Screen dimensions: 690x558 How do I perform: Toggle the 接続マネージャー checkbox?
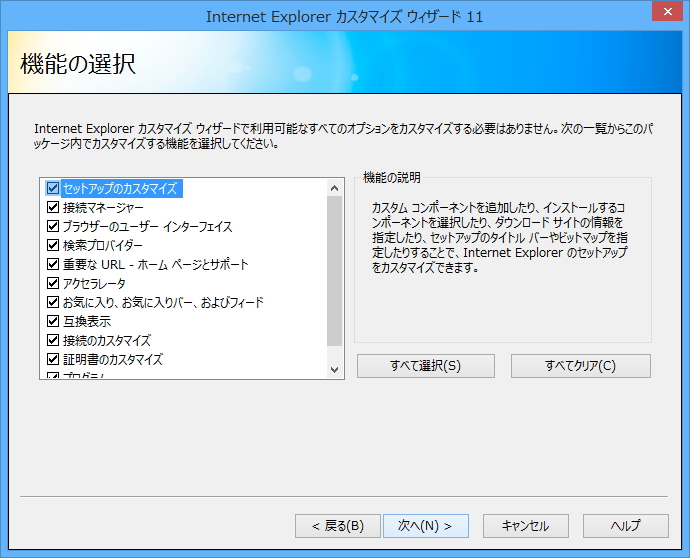53,207
